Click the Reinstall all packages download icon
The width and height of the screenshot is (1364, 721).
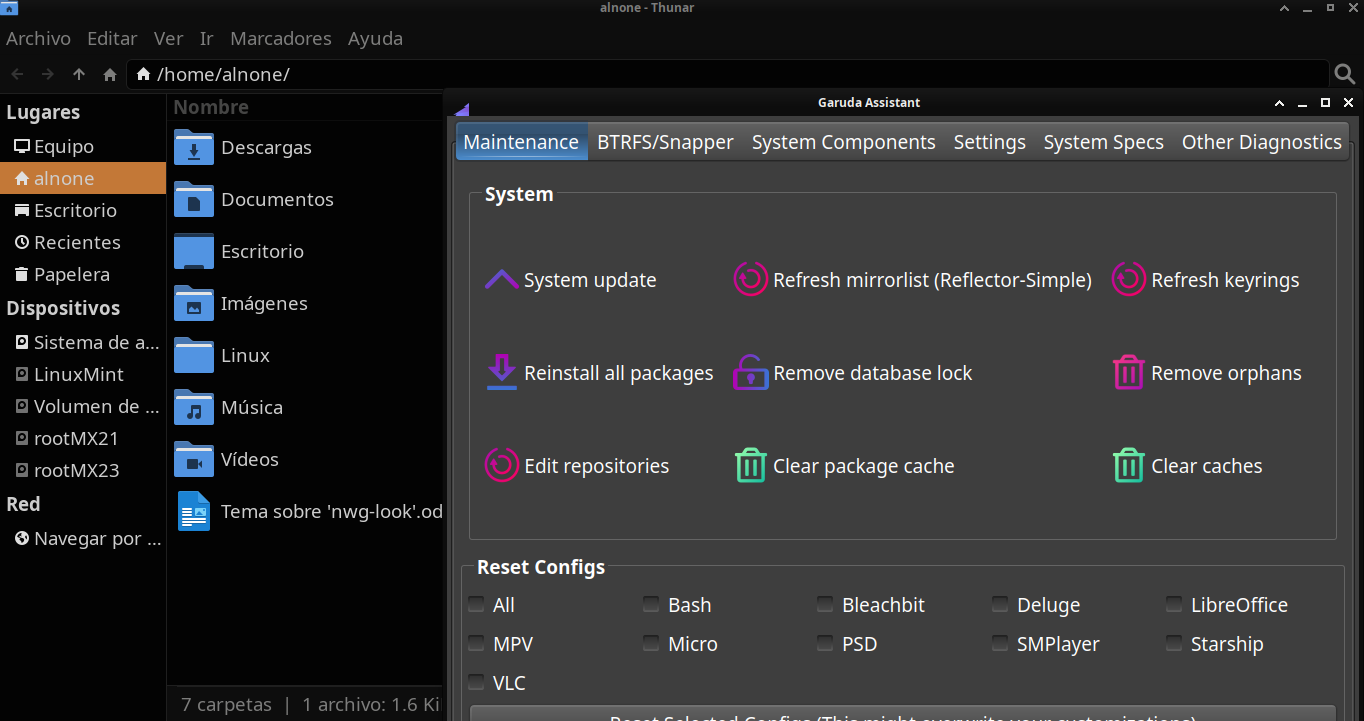[501, 373]
